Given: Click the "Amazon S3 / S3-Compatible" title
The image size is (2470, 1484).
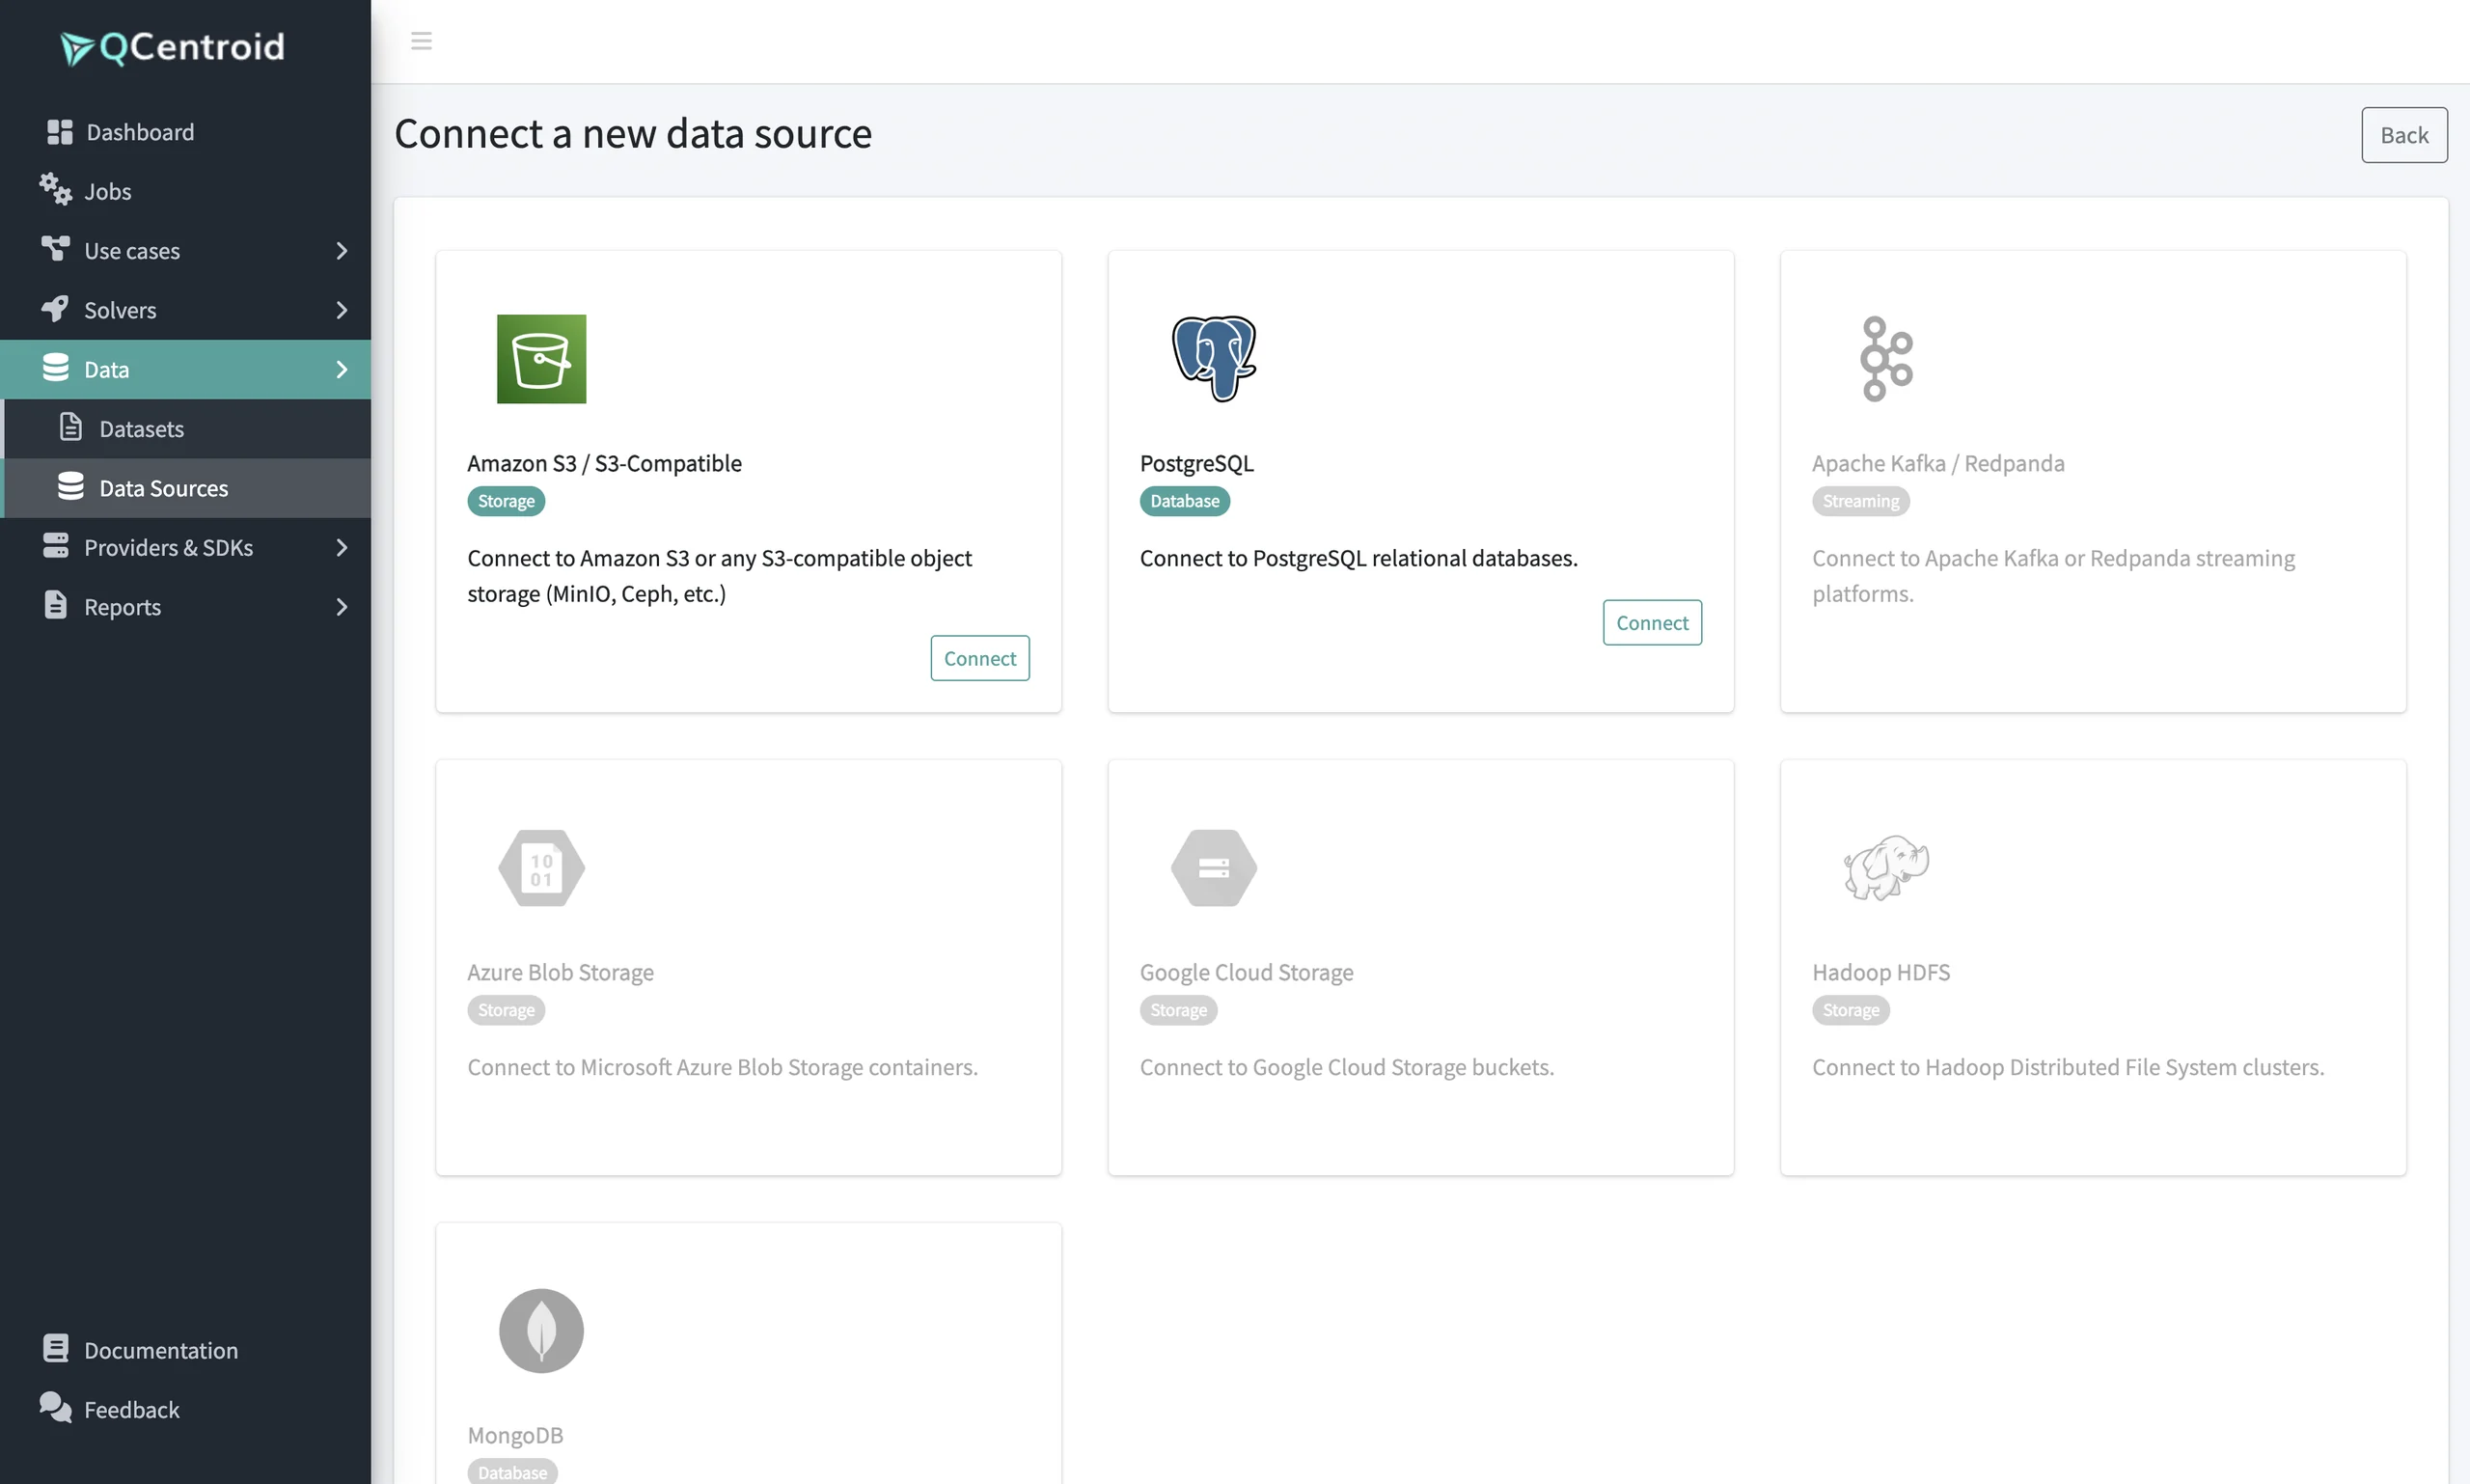Looking at the screenshot, I should (x=604, y=463).
